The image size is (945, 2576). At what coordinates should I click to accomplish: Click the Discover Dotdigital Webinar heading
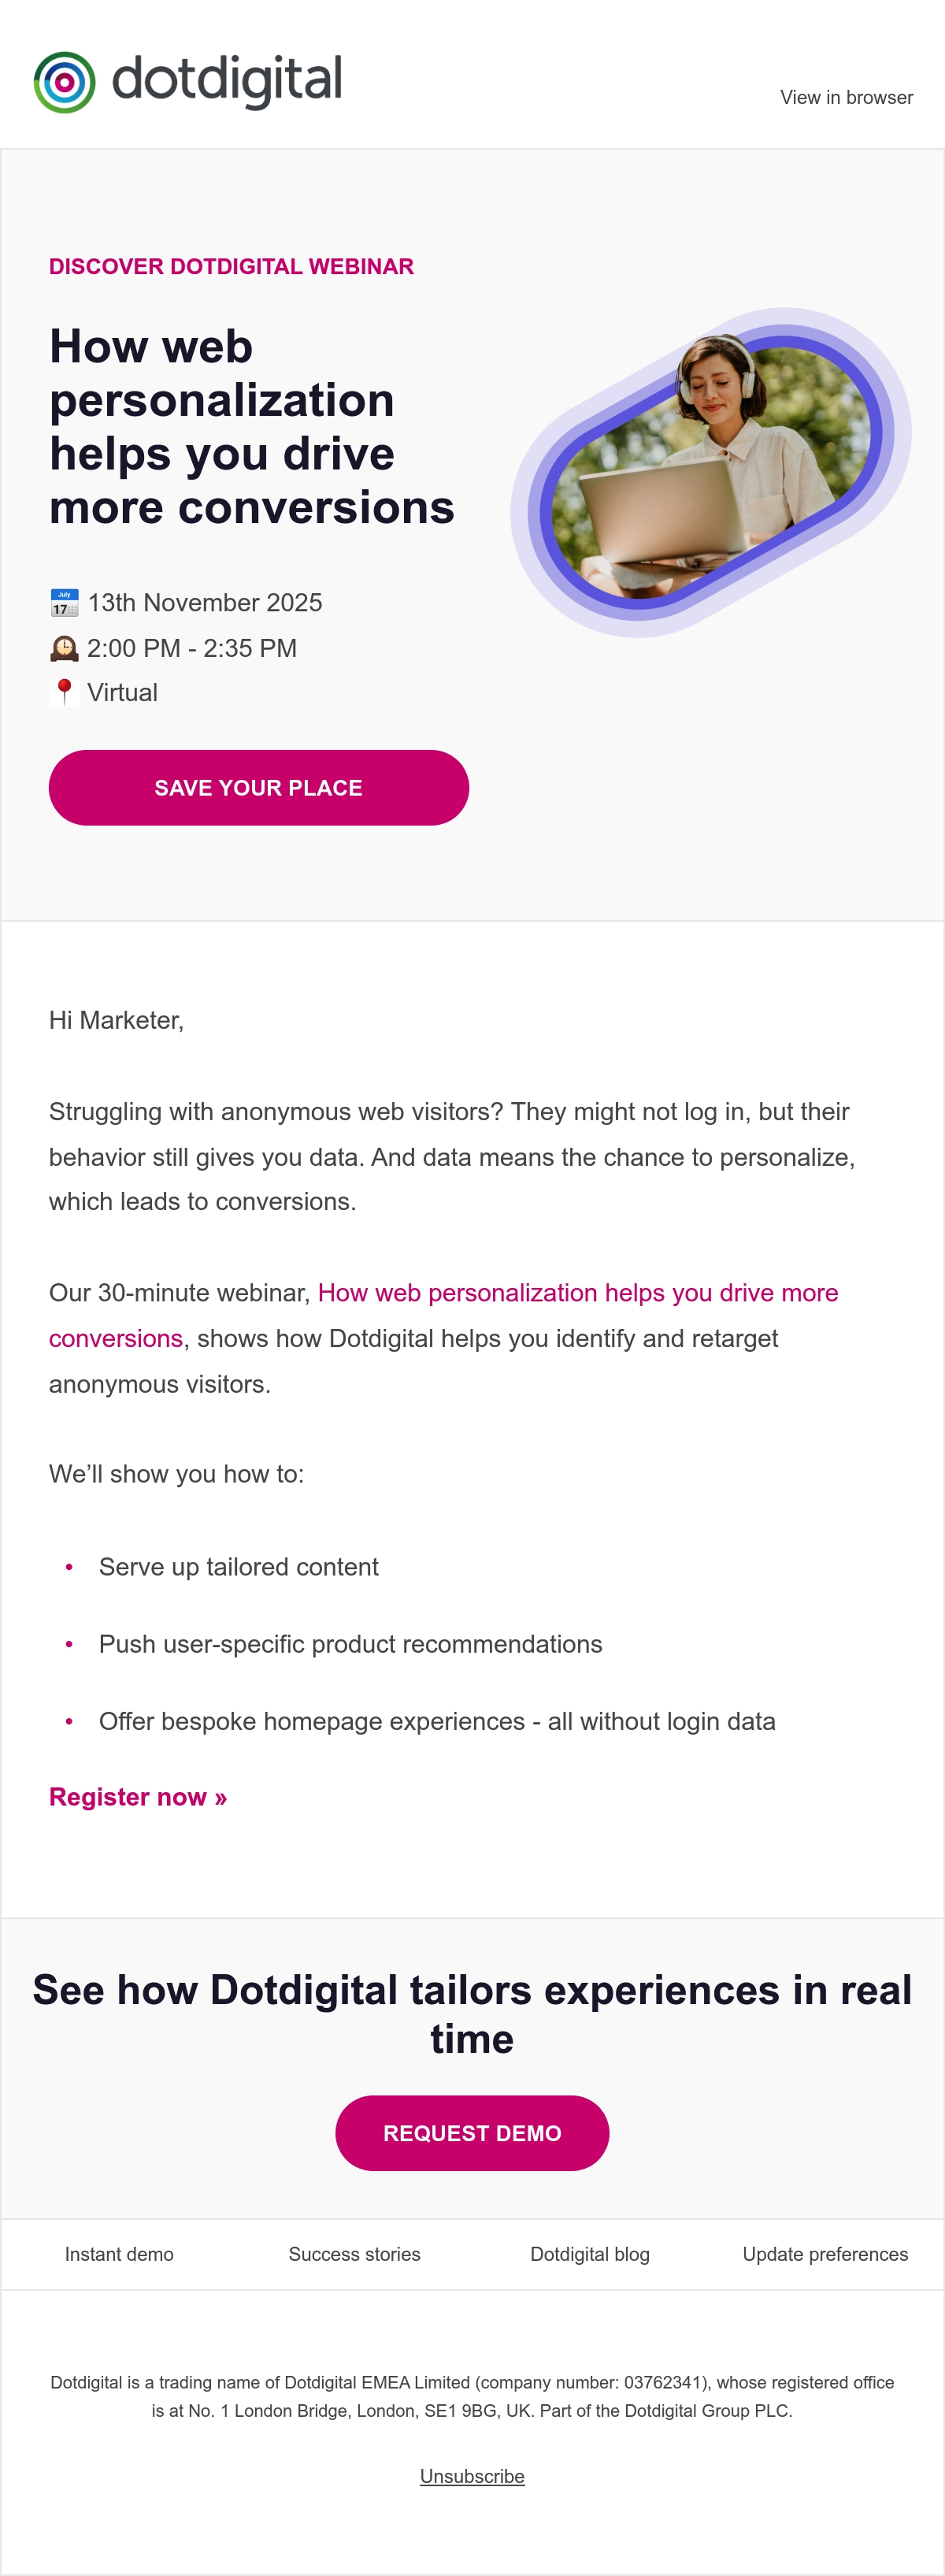[231, 267]
